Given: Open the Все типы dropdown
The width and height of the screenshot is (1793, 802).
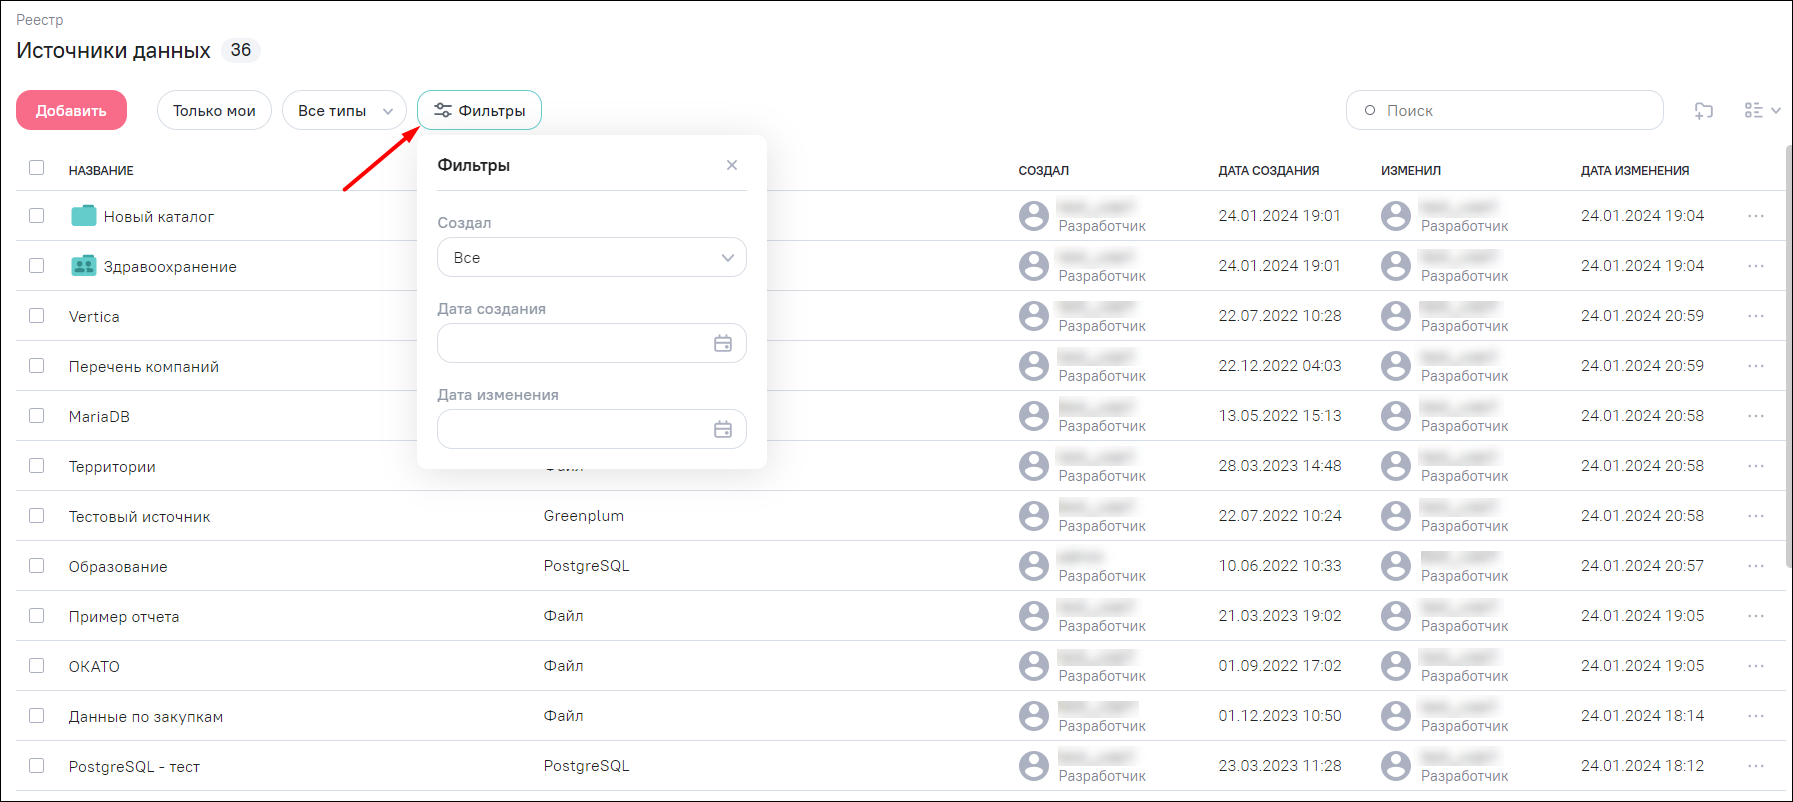Looking at the screenshot, I should pos(344,110).
